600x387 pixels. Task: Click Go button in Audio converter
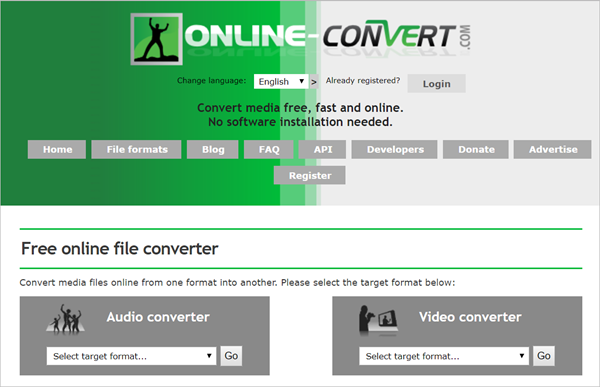point(231,356)
